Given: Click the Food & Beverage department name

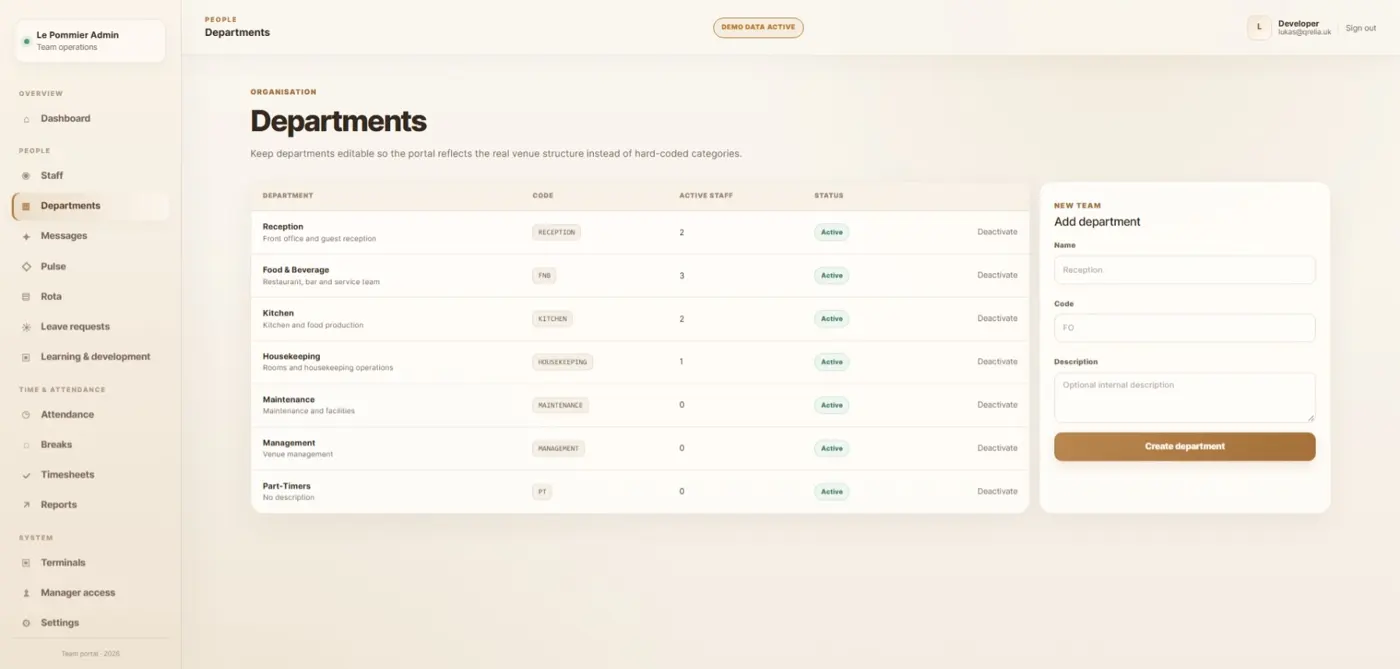Looking at the screenshot, I should (x=296, y=270).
